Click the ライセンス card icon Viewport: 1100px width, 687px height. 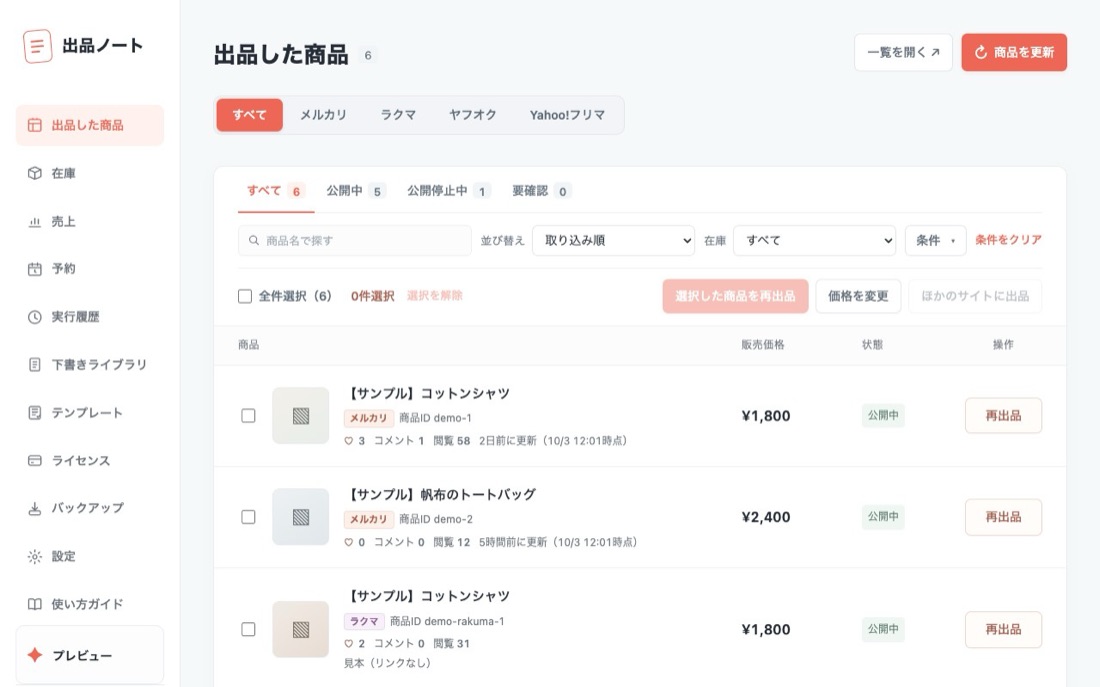[34, 460]
